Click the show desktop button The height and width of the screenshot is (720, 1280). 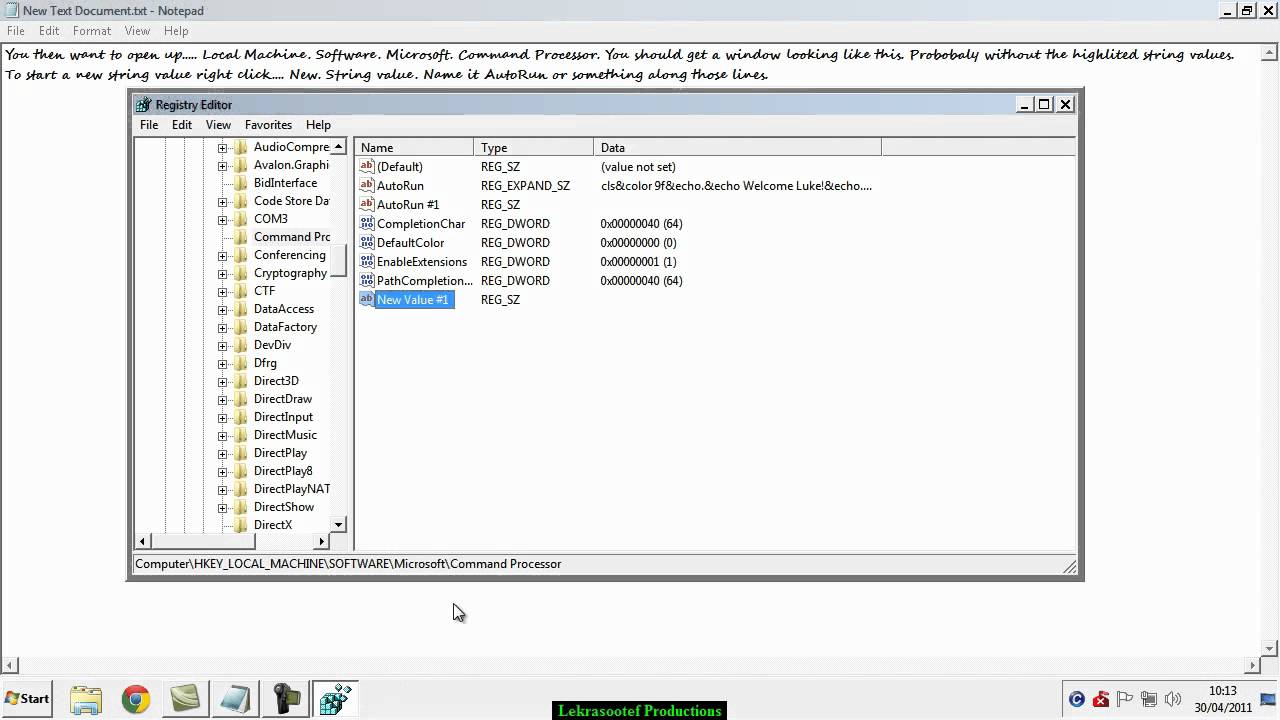1268,699
